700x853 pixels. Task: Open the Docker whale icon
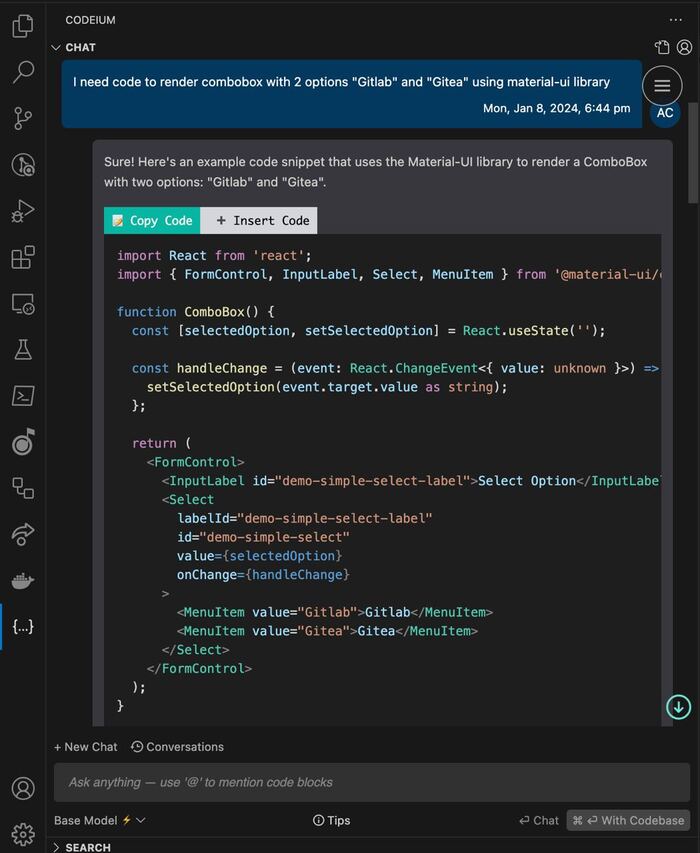22,580
